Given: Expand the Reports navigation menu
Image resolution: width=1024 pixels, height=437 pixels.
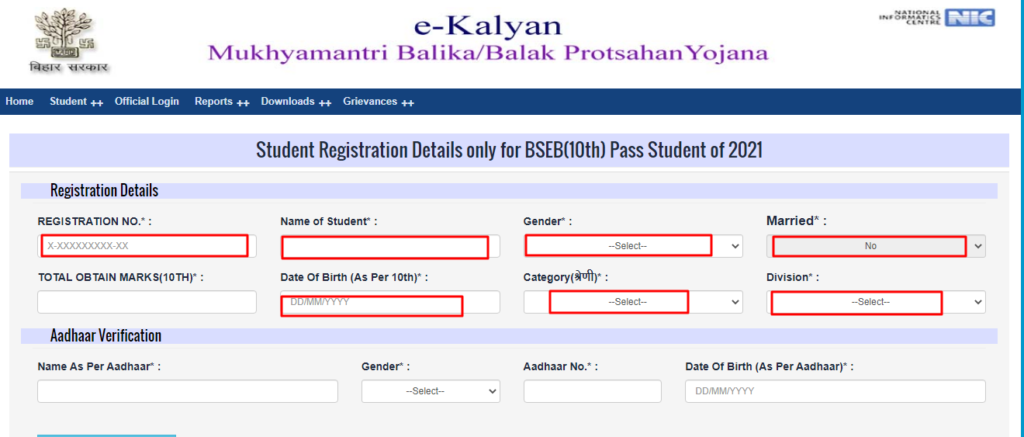Looking at the screenshot, I should (222, 102).
